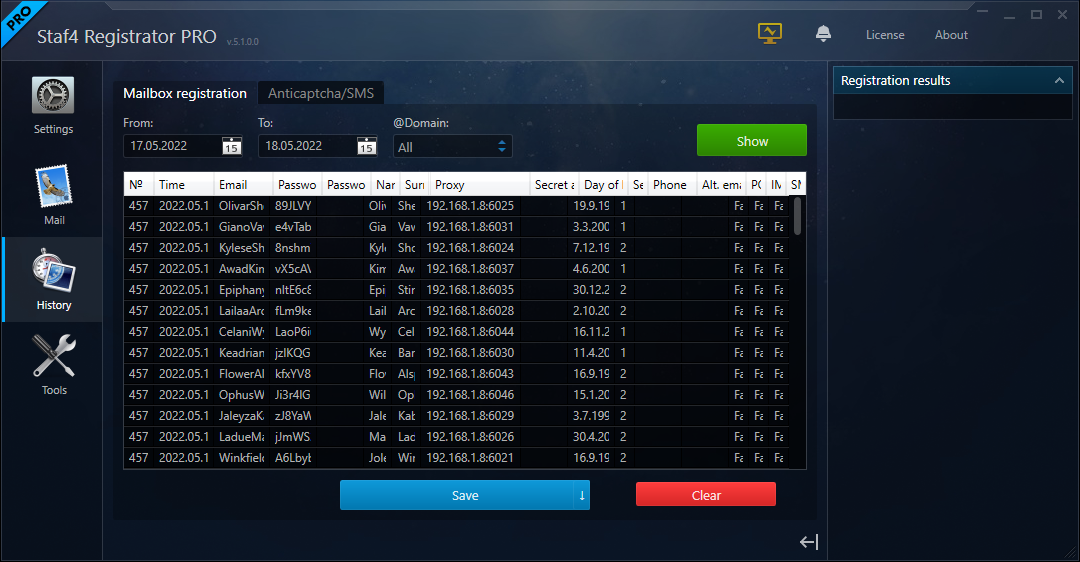Open the Settings section in sidebar
The image size is (1080, 562).
[x=53, y=105]
